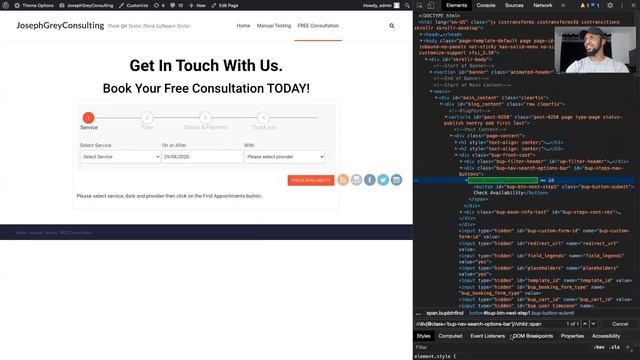Switch to the Network tab in DevTools
This screenshot has height=360, width=640.
click(542, 5)
